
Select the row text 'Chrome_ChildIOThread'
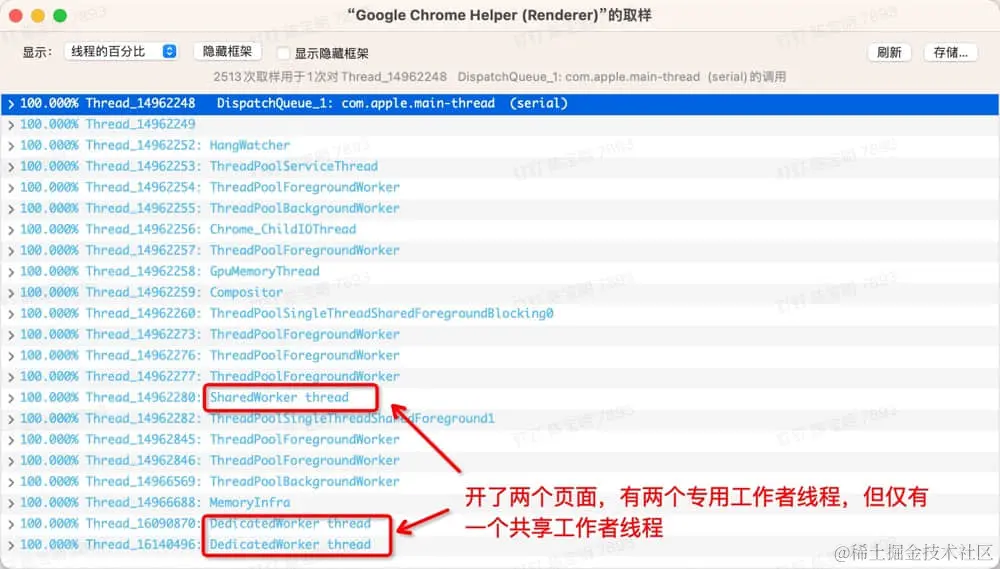coord(283,229)
